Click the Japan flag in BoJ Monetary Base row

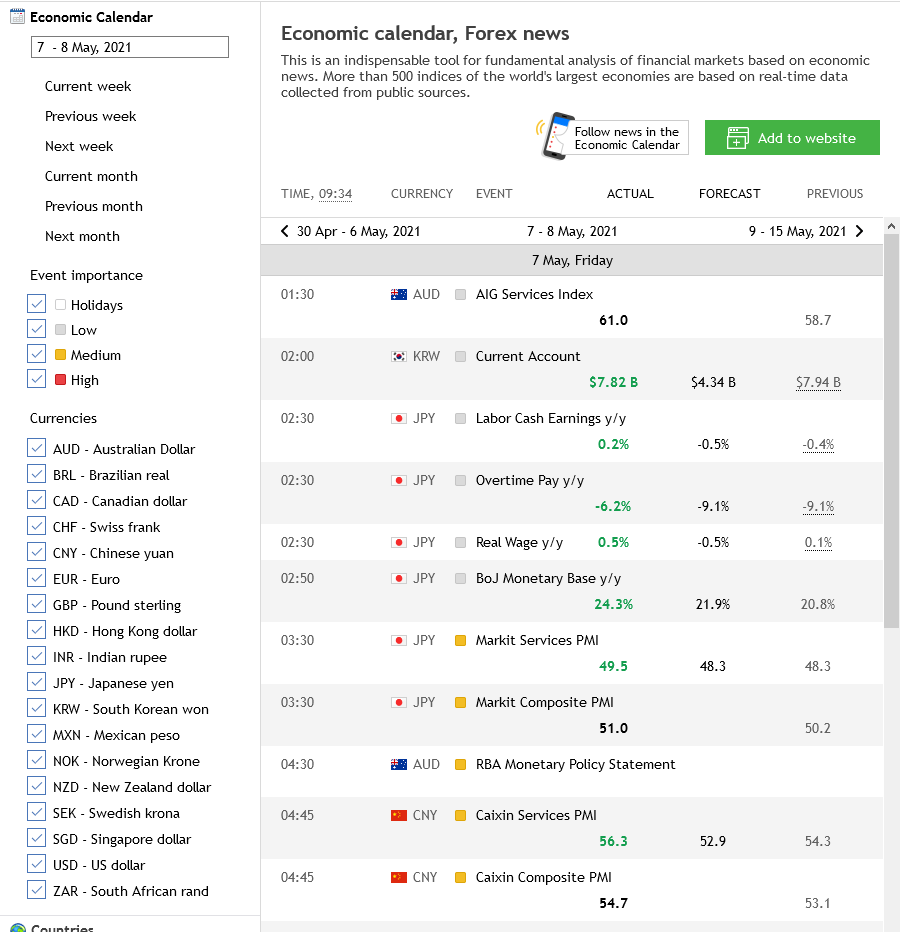click(399, 578)
